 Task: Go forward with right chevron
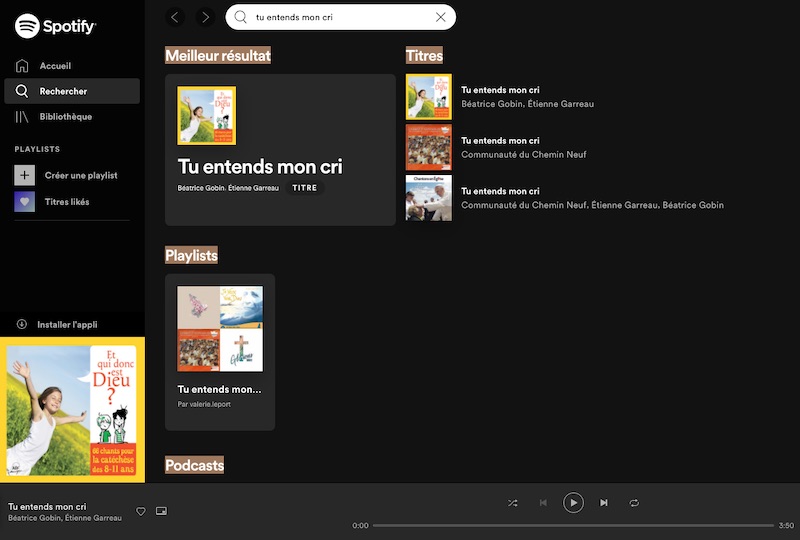click(x=205, y=17)
